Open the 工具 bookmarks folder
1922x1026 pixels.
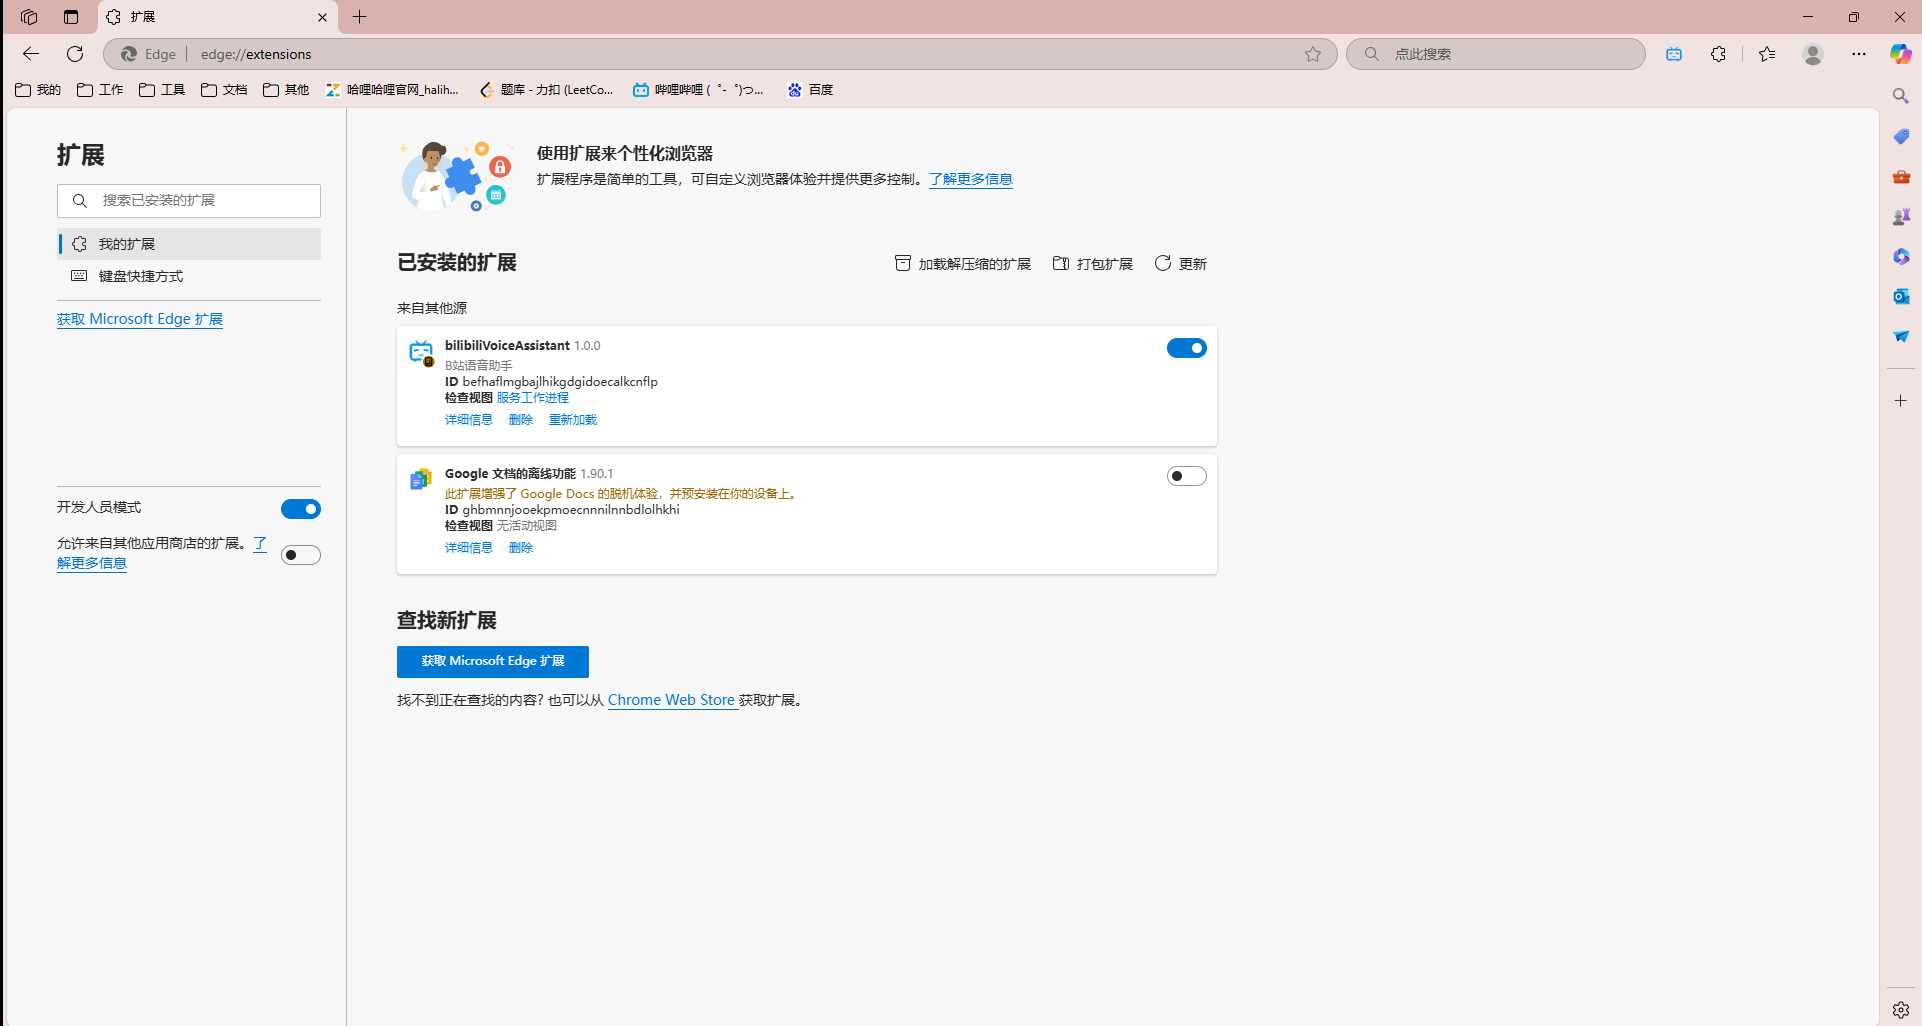point(162,90)
